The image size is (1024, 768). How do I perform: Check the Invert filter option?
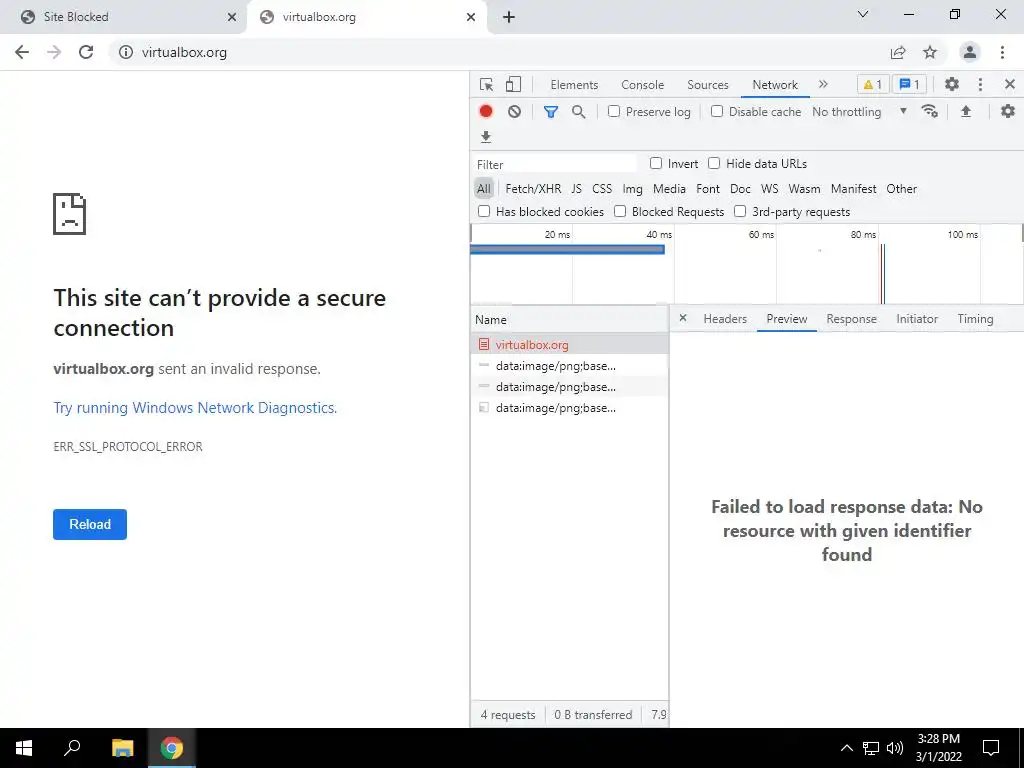pyautogui.click(x=656, y=163)
